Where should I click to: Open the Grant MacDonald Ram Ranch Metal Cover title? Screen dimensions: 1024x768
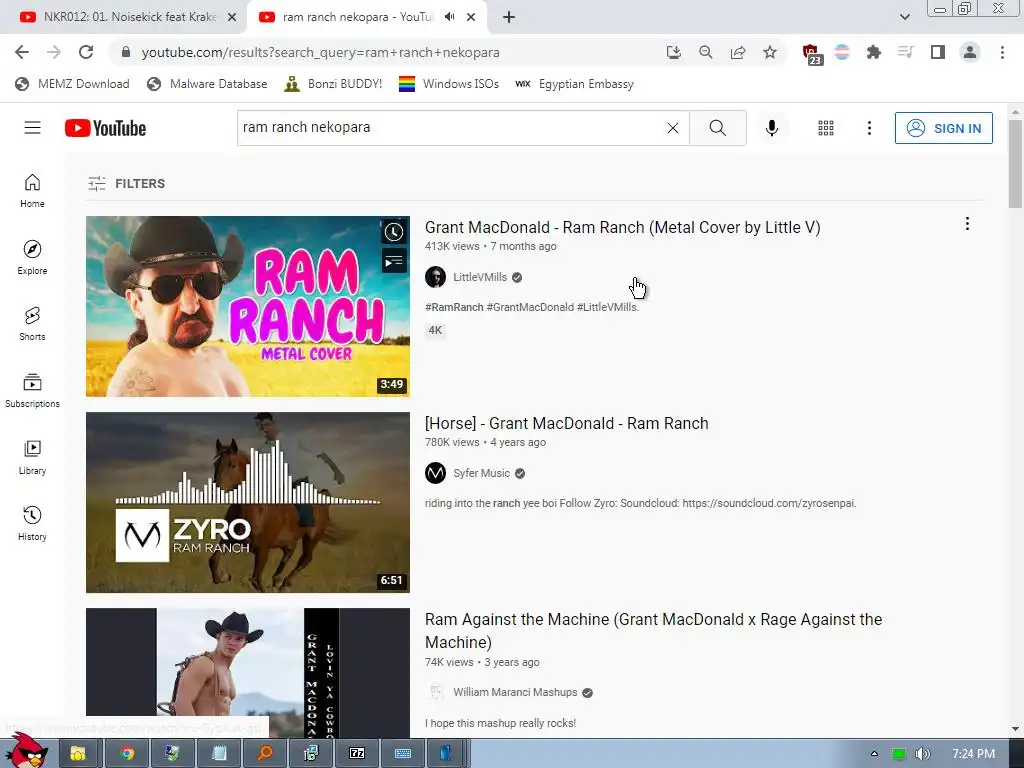click(622, 227)
